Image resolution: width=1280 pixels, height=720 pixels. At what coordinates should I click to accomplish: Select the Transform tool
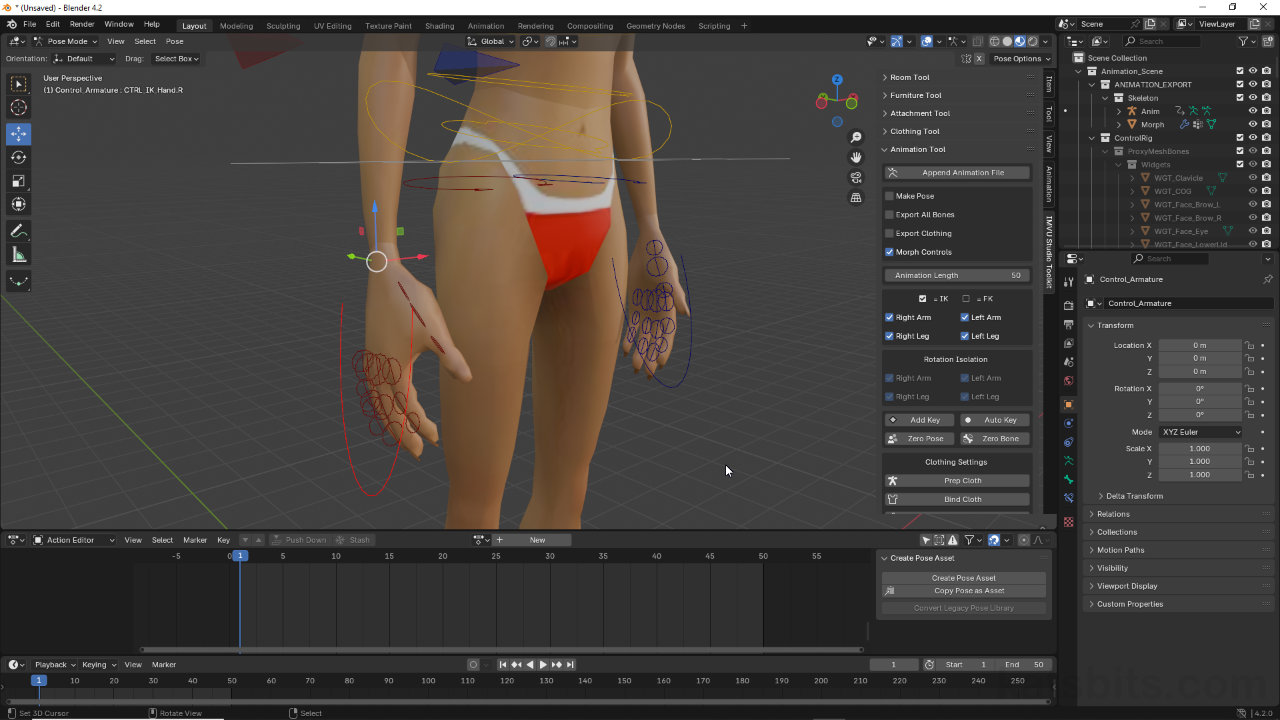(x=18, y=204)
